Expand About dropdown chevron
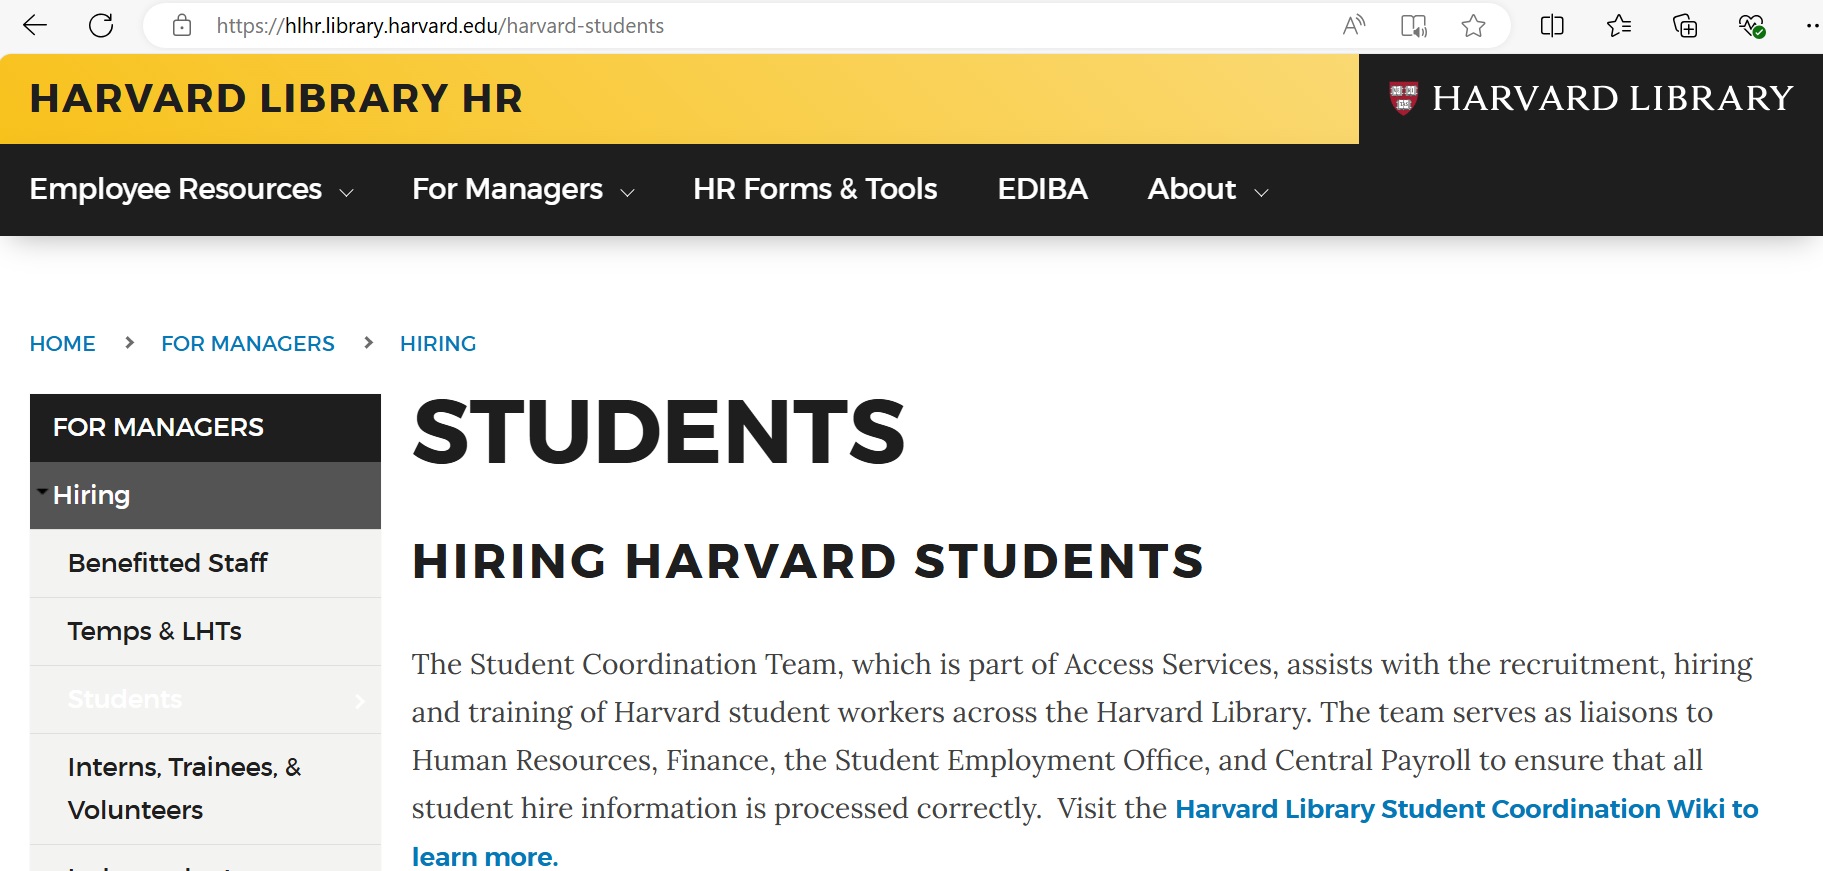 pyautogui.click(x=1261, y=192)
